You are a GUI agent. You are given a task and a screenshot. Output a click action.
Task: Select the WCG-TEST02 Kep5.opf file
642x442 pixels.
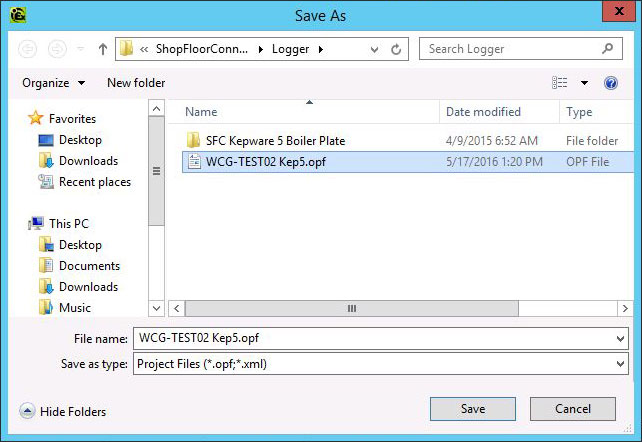(x=268, y=162)
